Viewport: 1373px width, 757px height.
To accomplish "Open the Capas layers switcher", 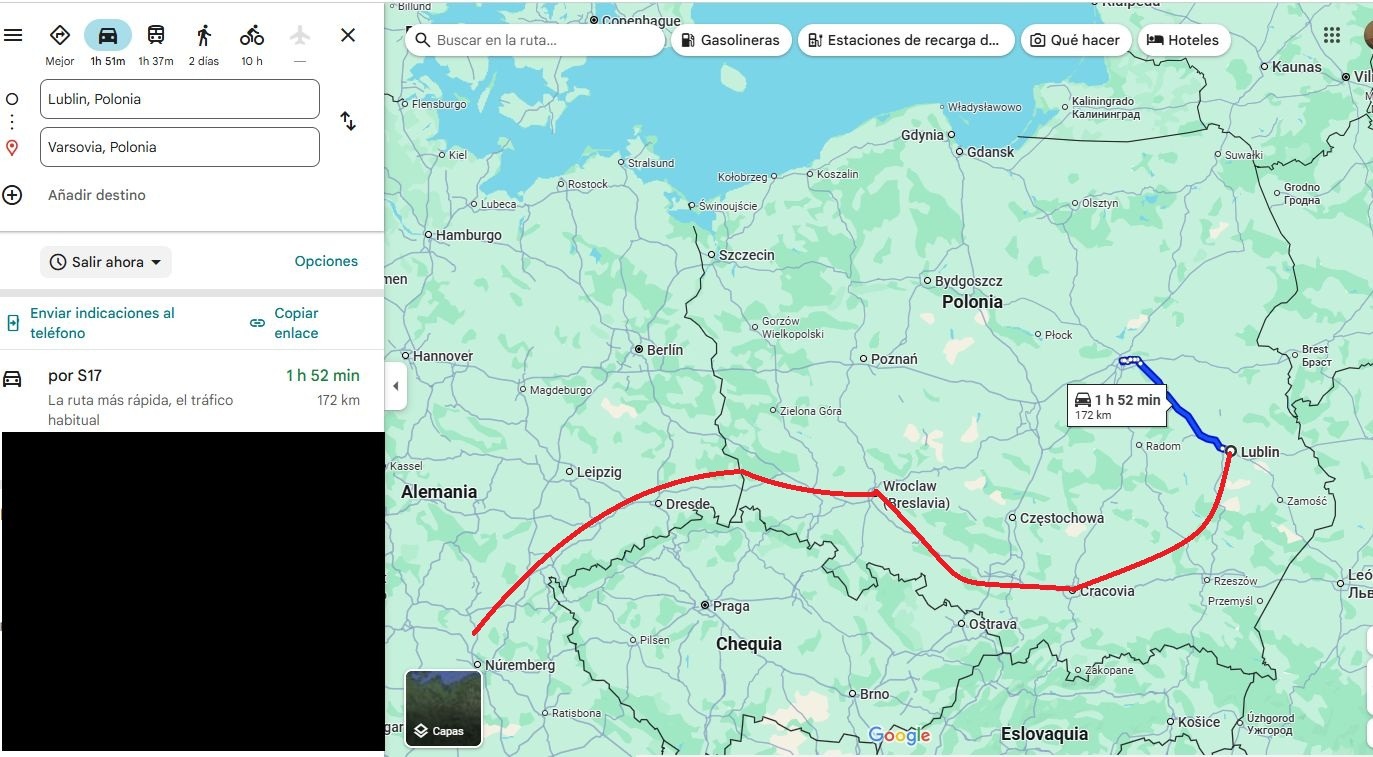I will (x=444, y=709).
